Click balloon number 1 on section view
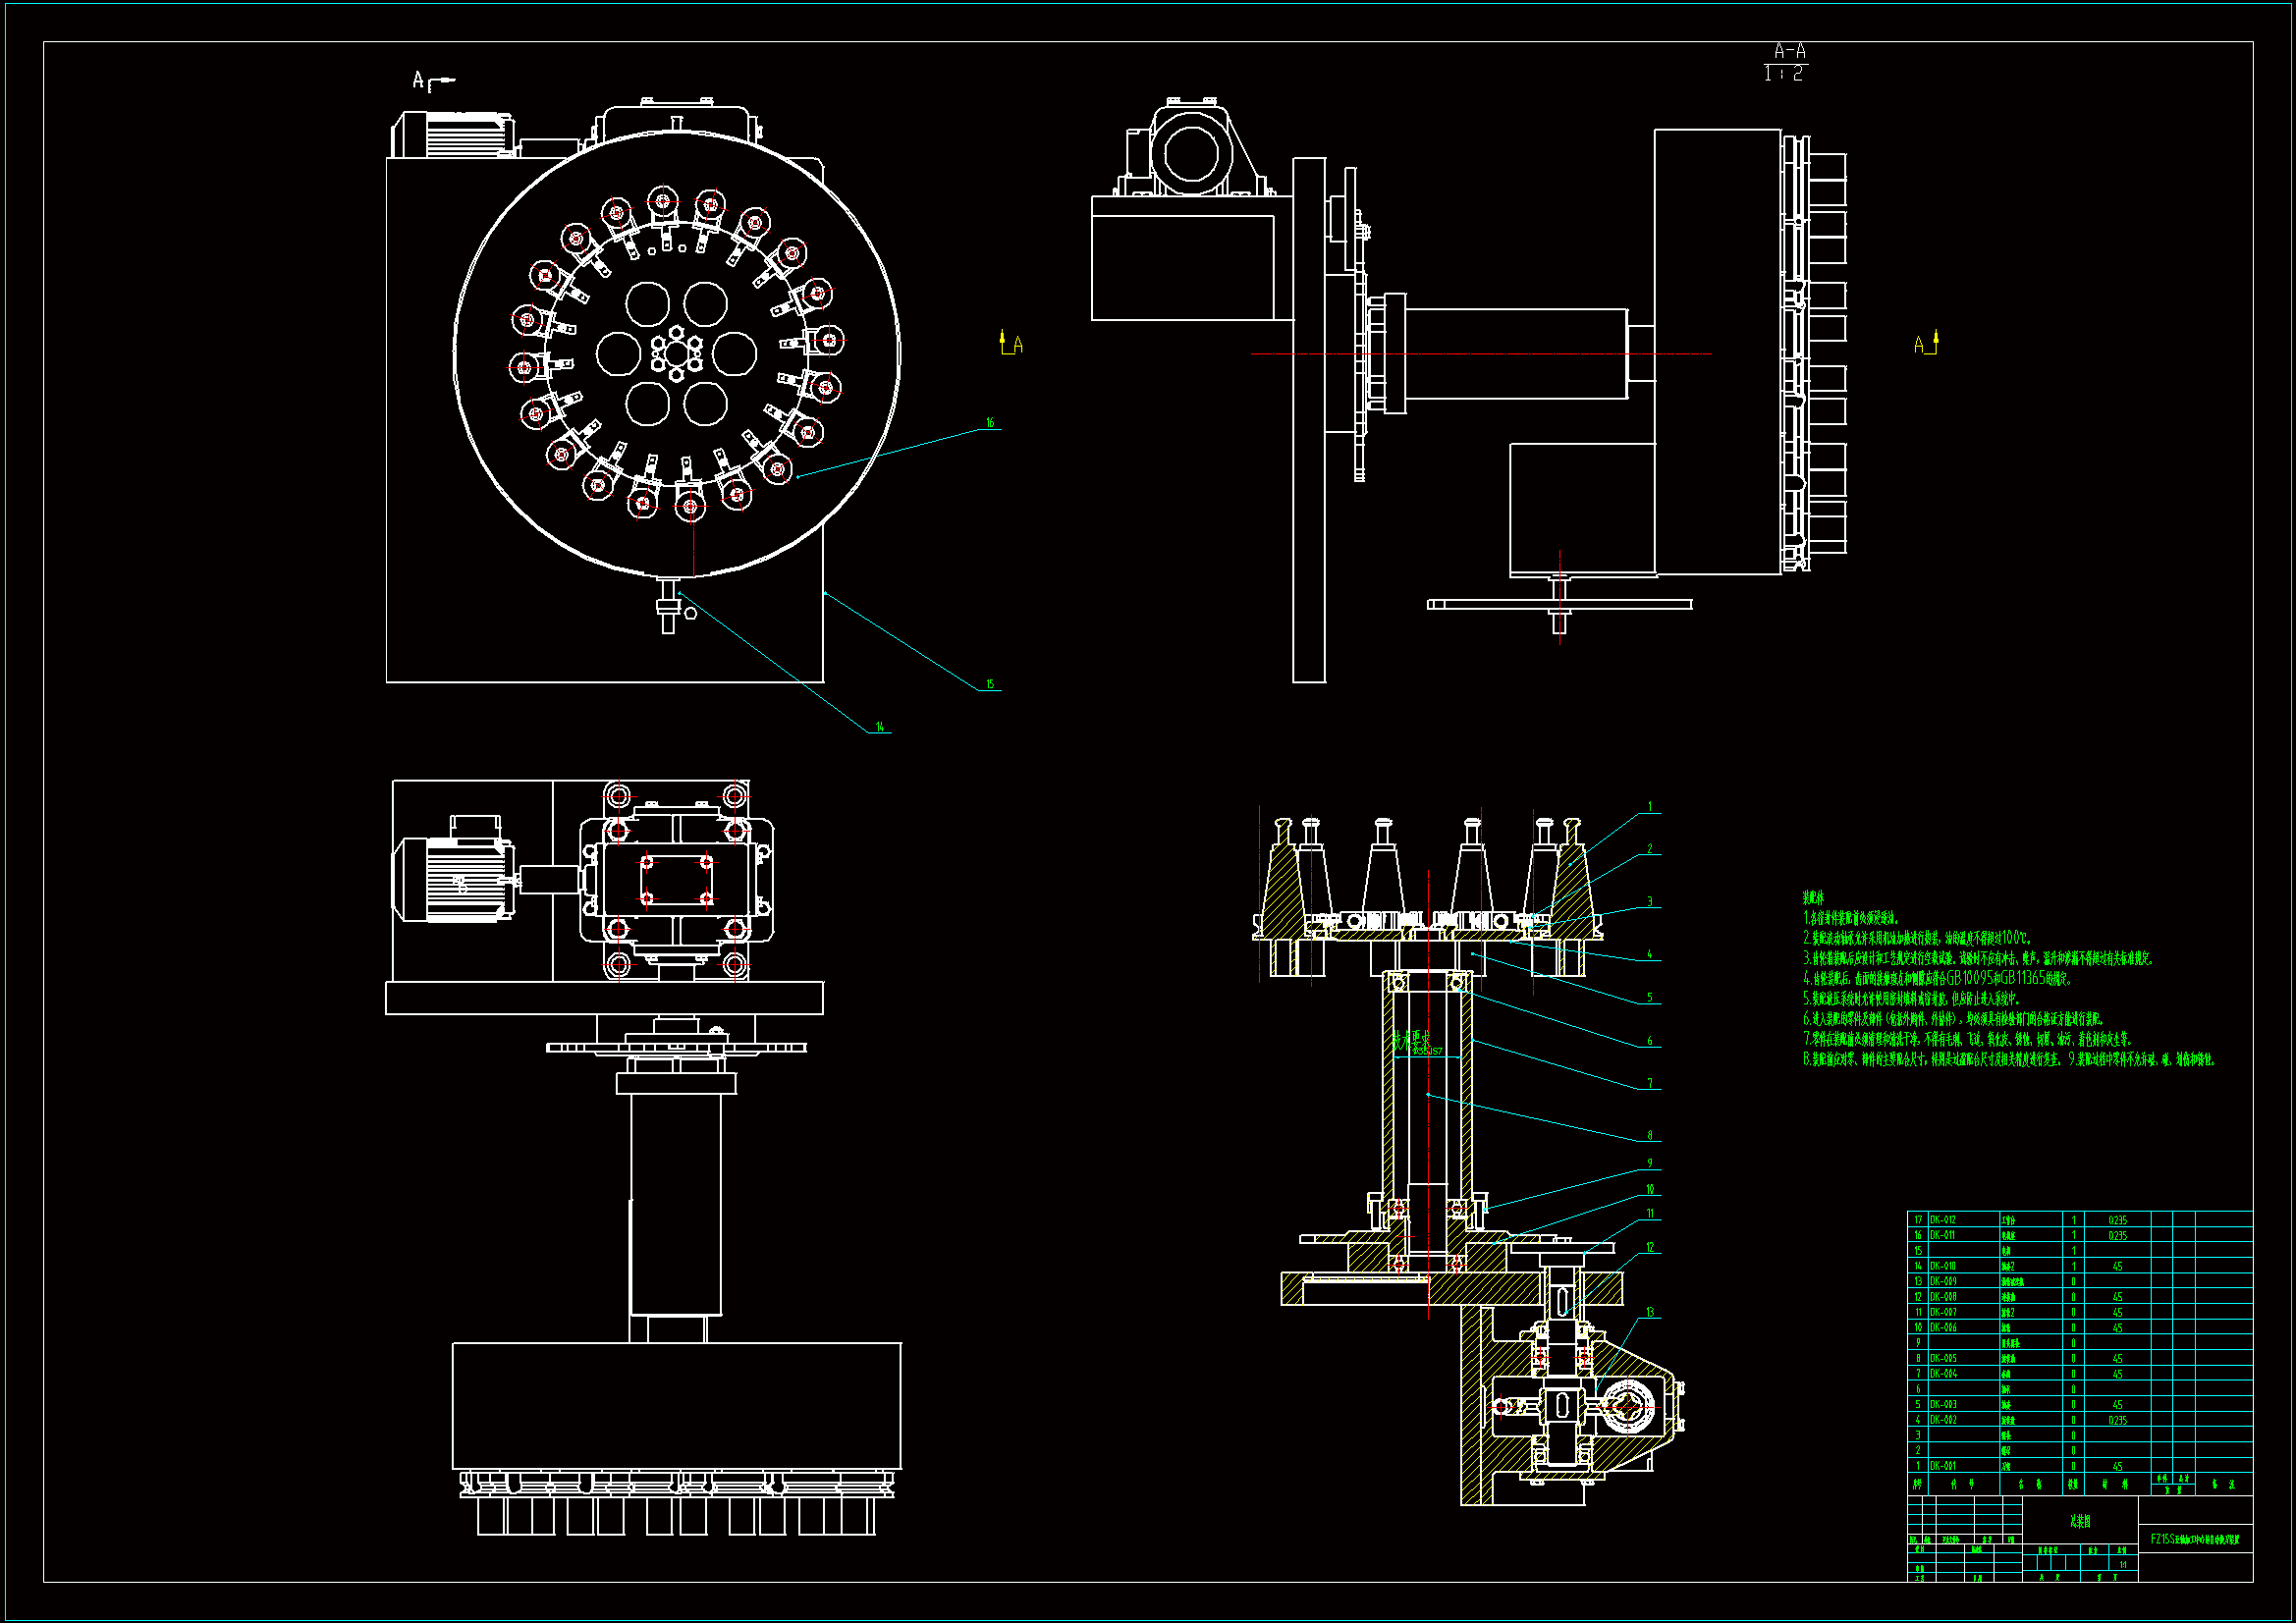This screenshot has height=1623, width=2296. tap(1650, 807)
